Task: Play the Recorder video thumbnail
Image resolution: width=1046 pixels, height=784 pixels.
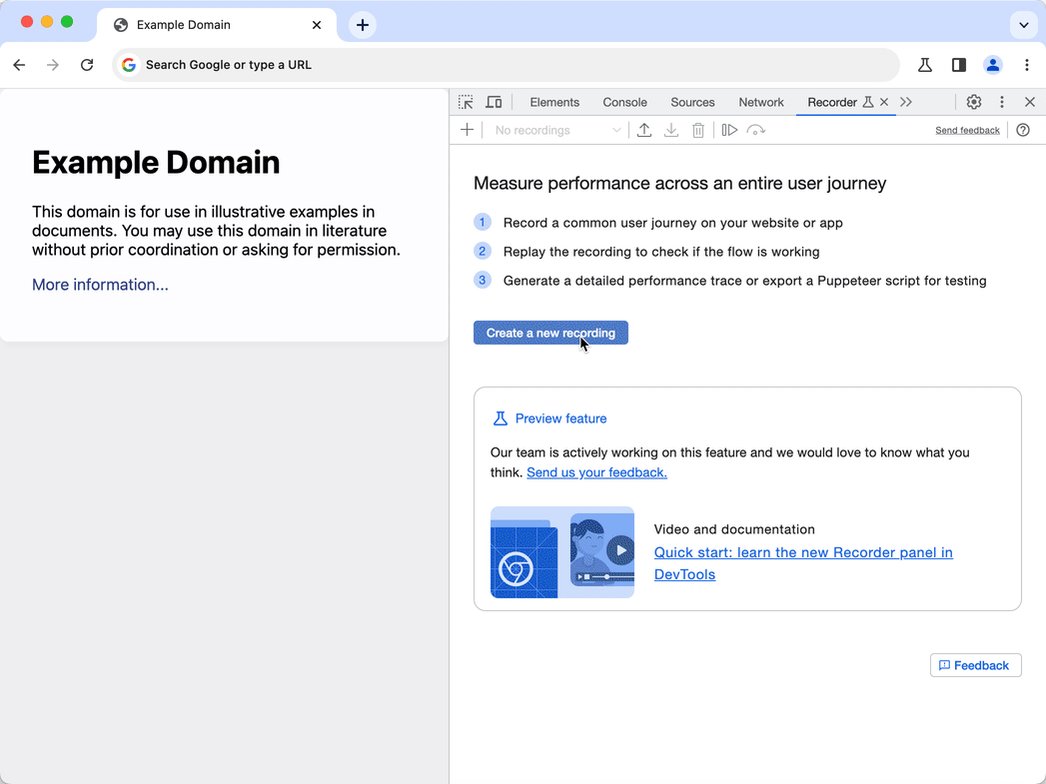Action: pyautogui.click(x=562, y=552)
